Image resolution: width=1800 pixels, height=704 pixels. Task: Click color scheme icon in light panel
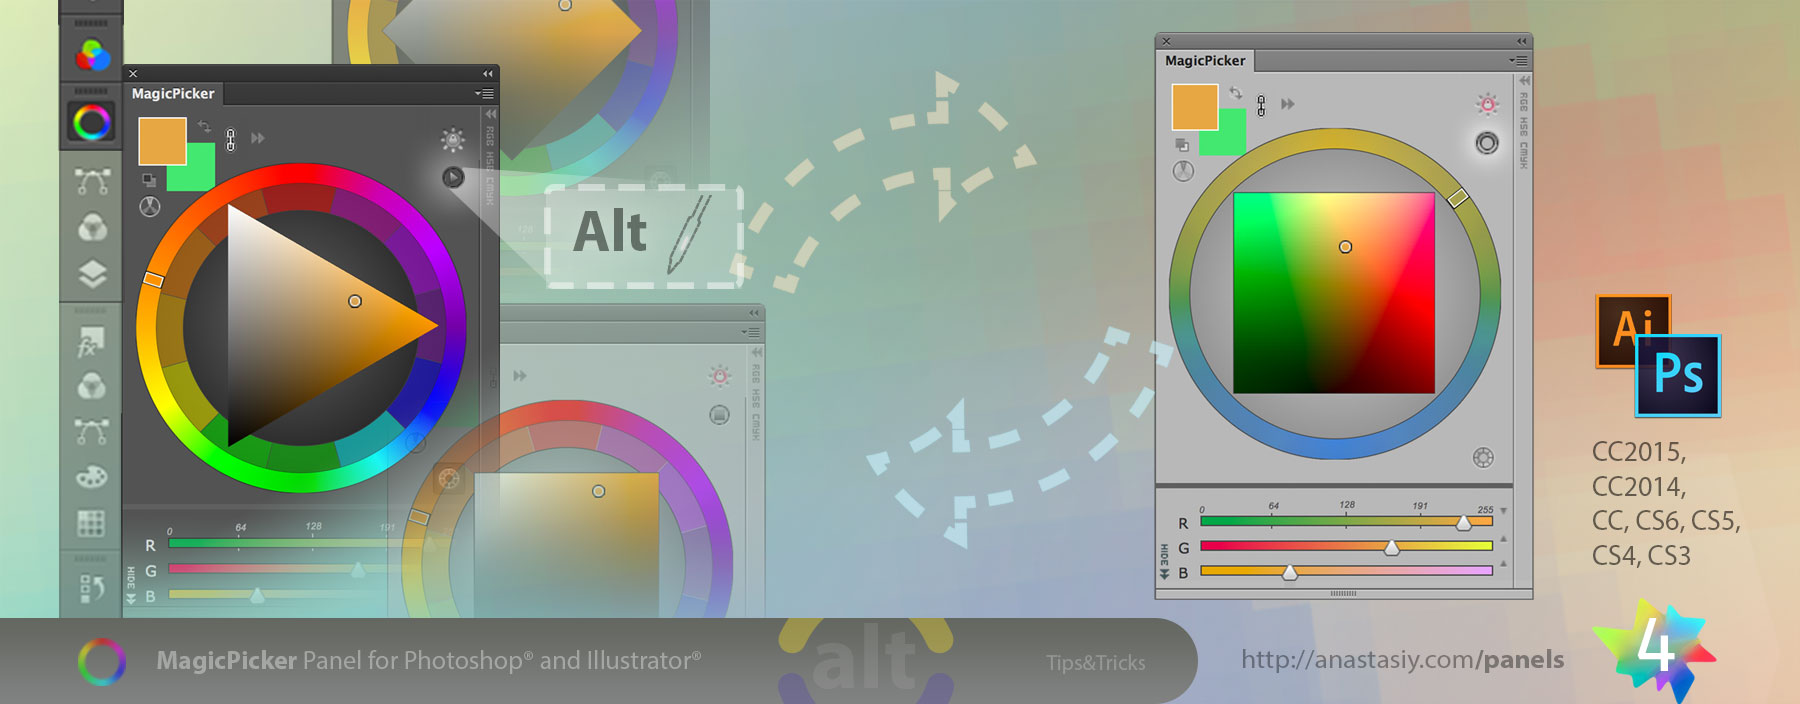coord(1183,171)
